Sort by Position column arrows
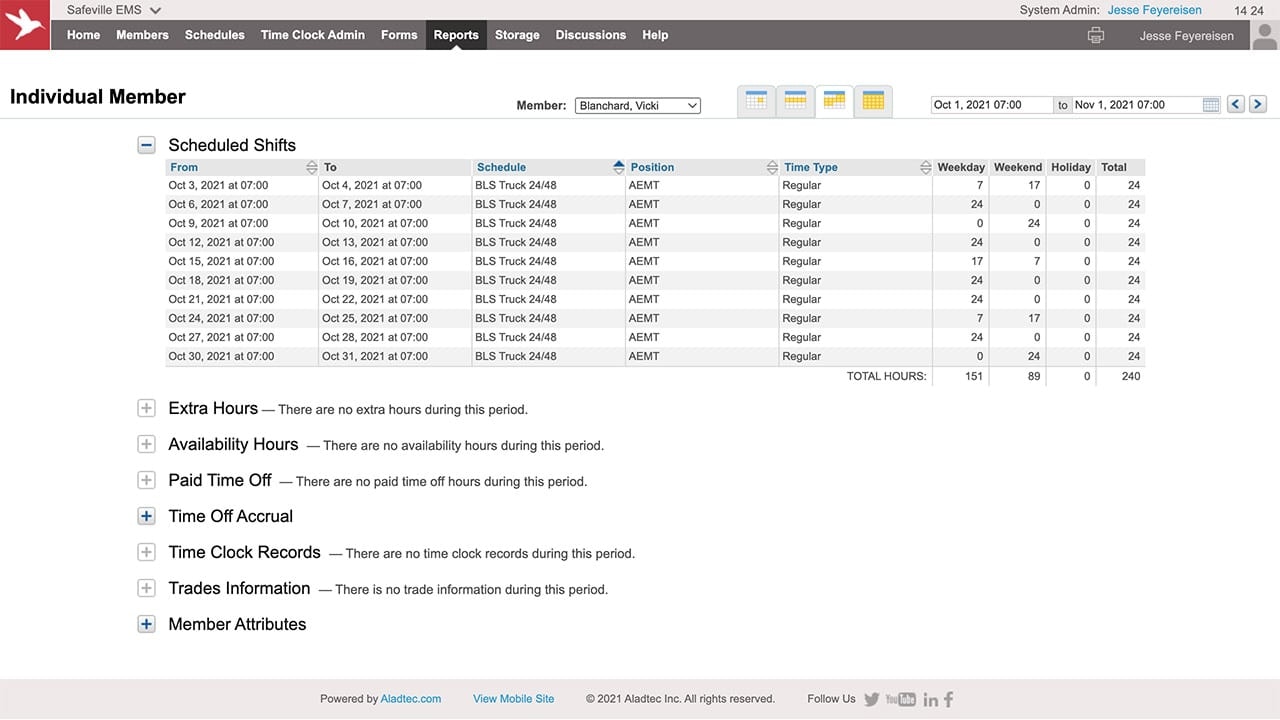This screenshot has height=720, width=1280. [x=772, y=167]
